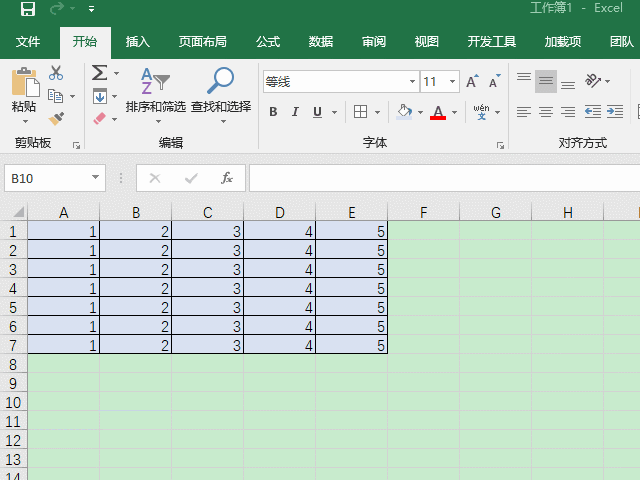Expand the font size dropdown
640x480 pixels.
[453, 82]
